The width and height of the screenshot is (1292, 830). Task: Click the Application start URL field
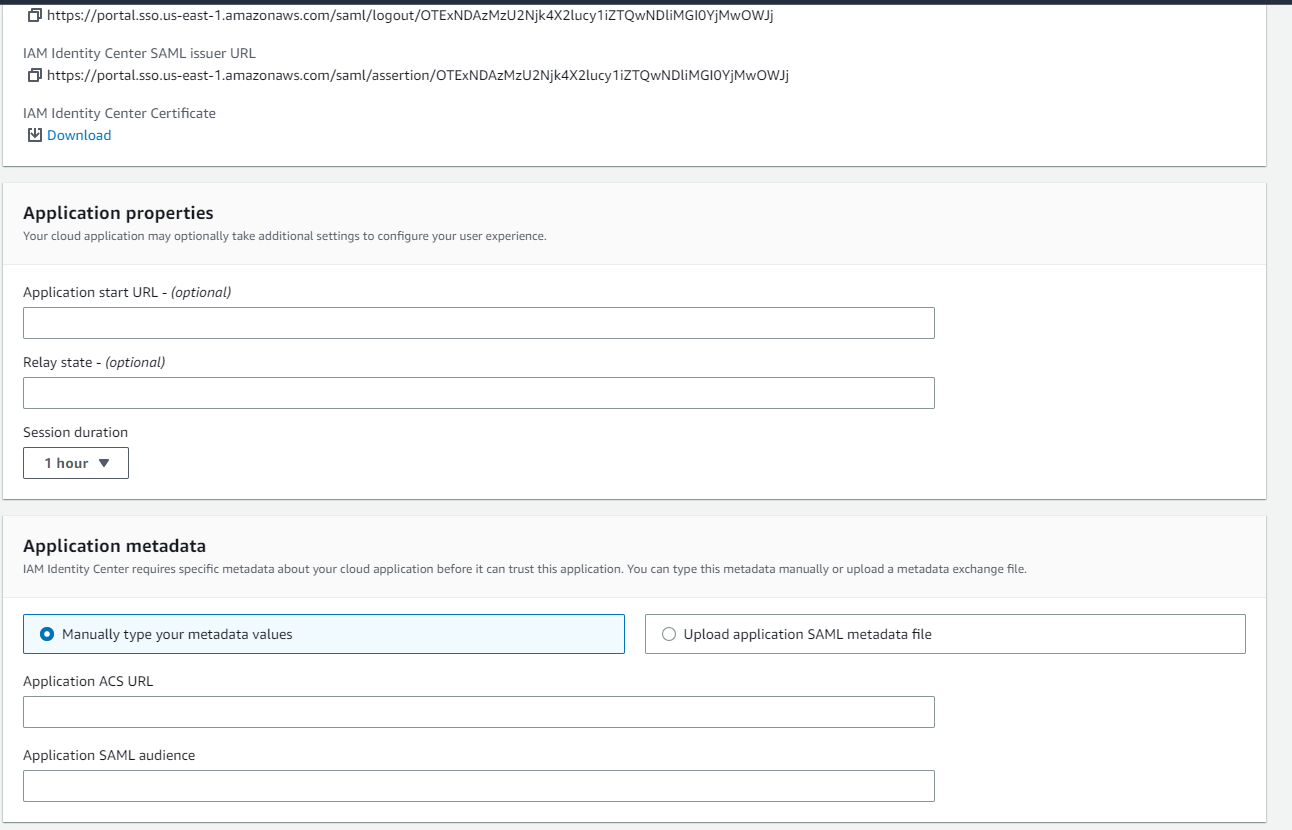click(x=478, y=323)
